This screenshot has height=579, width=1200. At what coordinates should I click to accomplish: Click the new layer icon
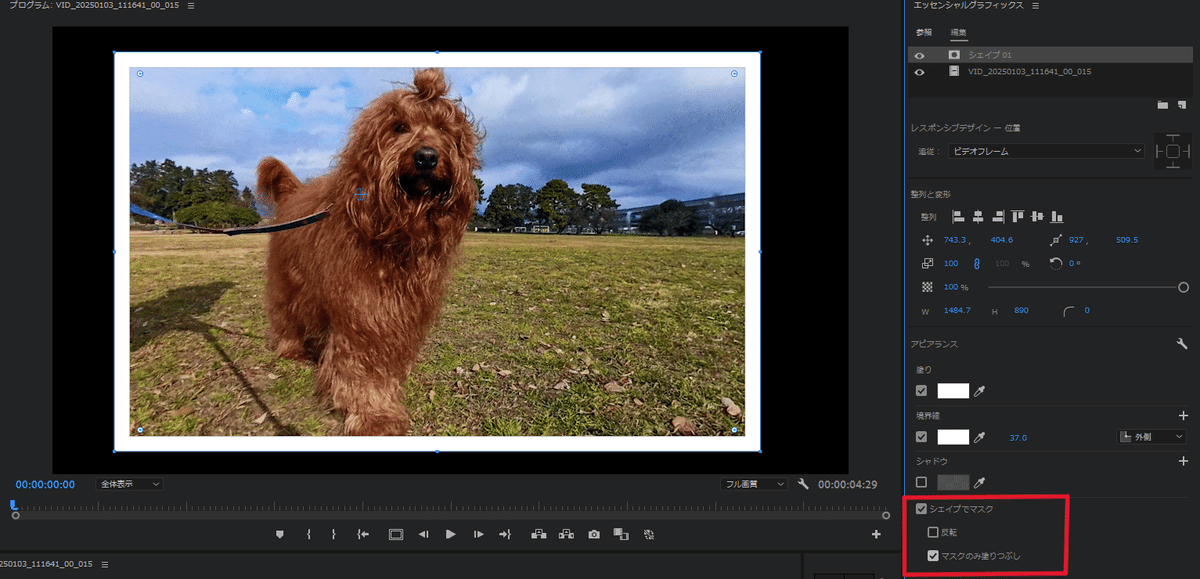[1181, 104]
